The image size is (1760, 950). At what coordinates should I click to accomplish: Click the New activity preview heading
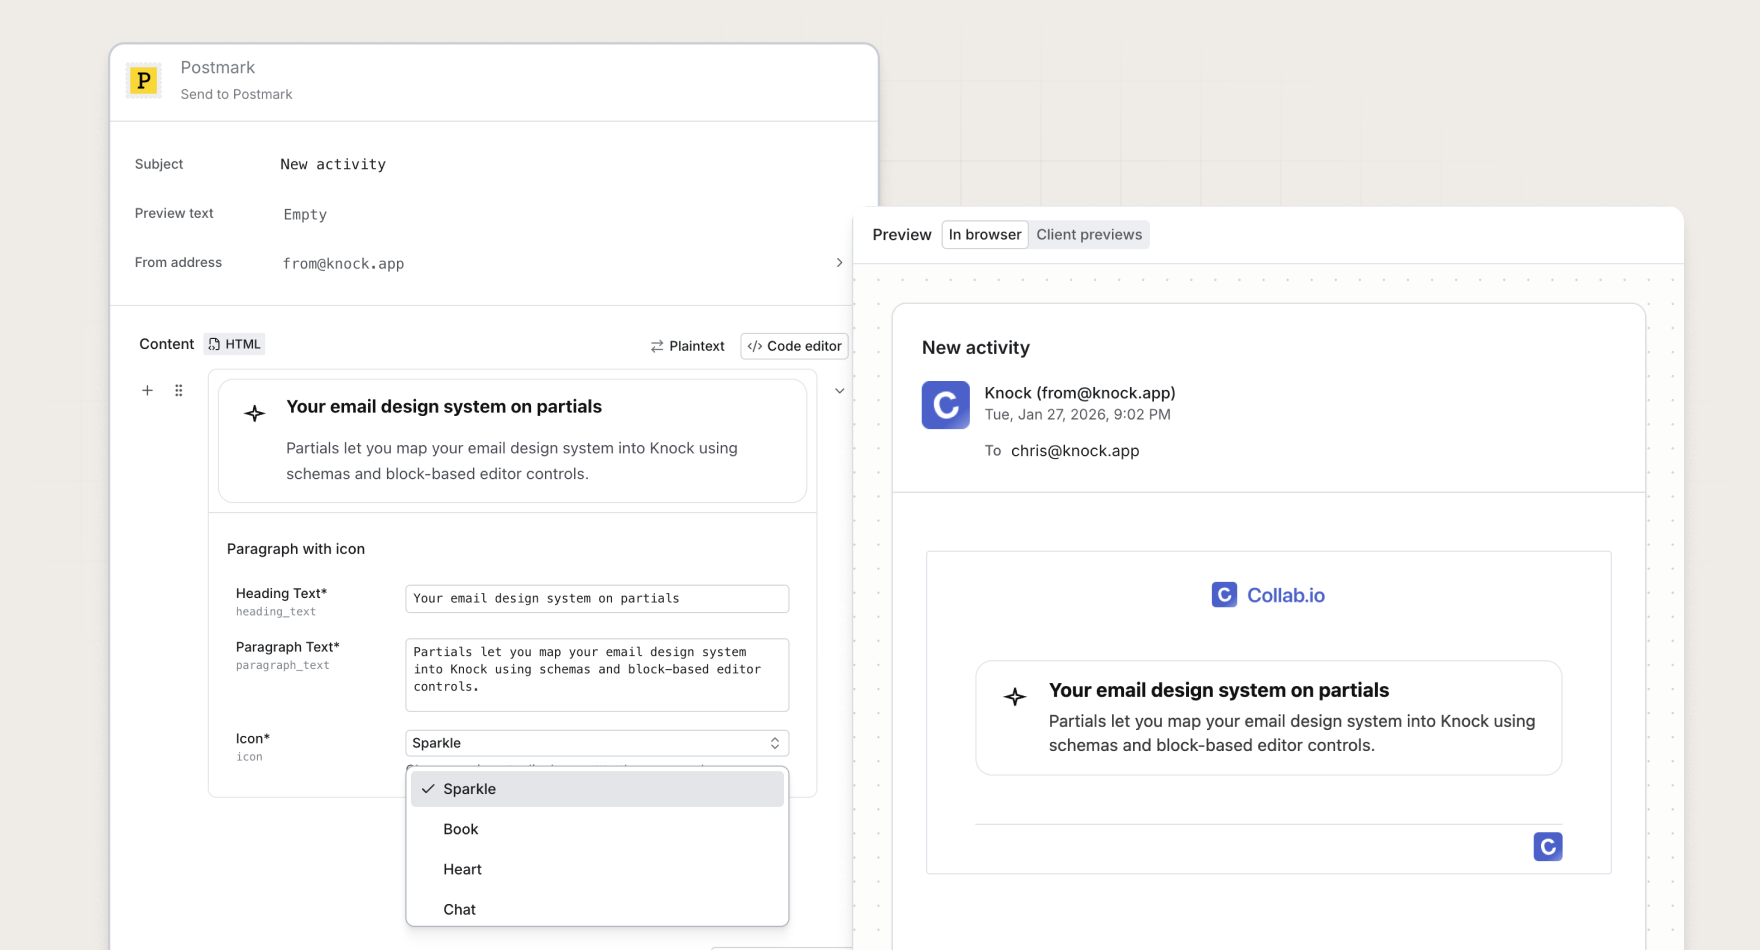pos(976,348)
